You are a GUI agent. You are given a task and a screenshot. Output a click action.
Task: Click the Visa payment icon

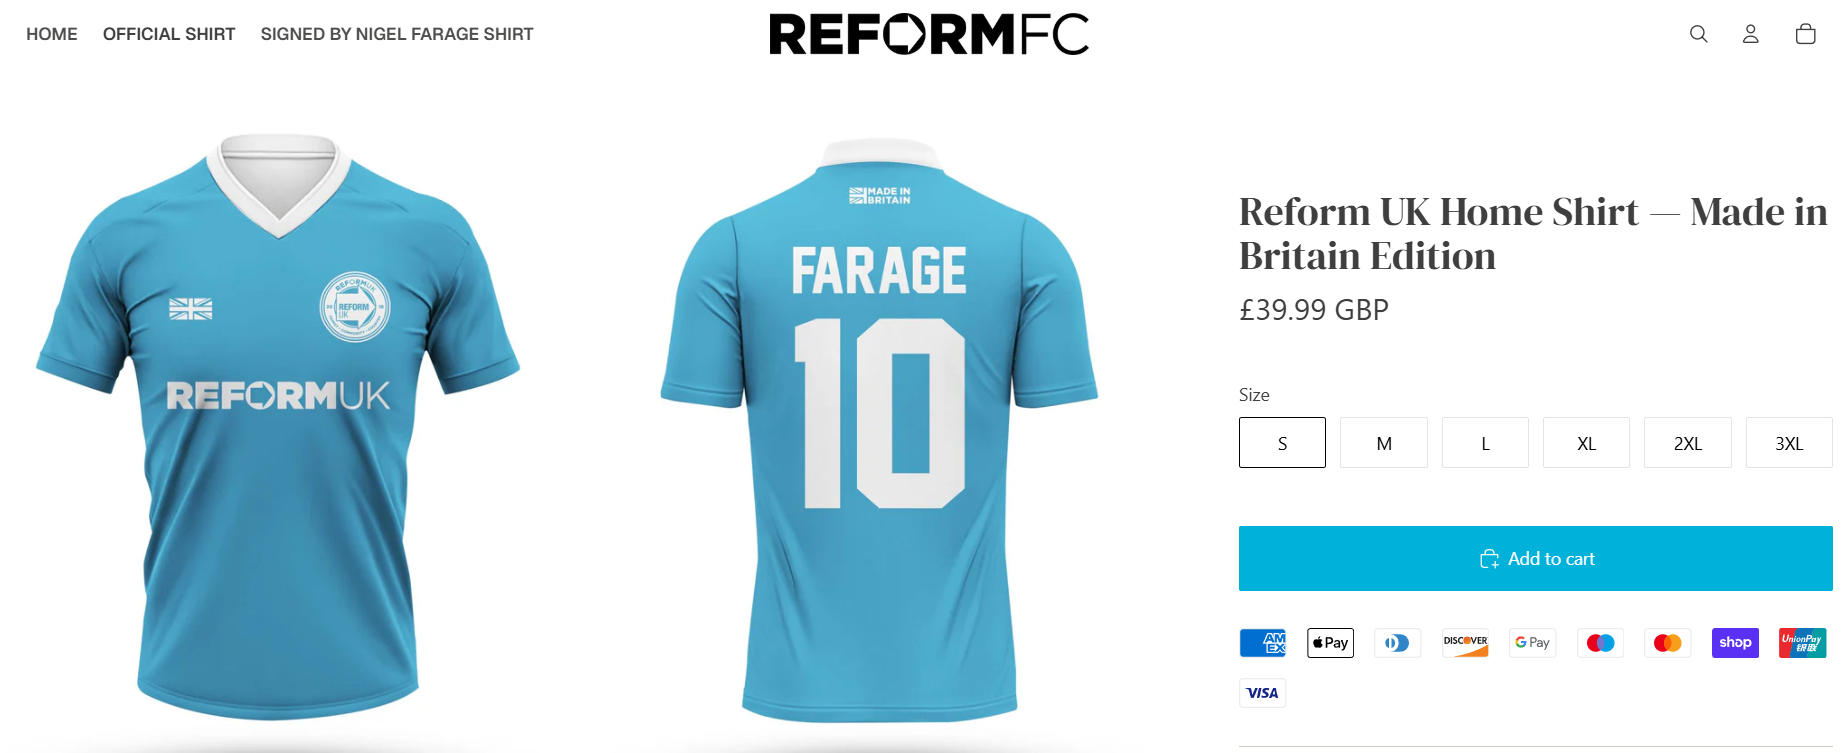1262,693
